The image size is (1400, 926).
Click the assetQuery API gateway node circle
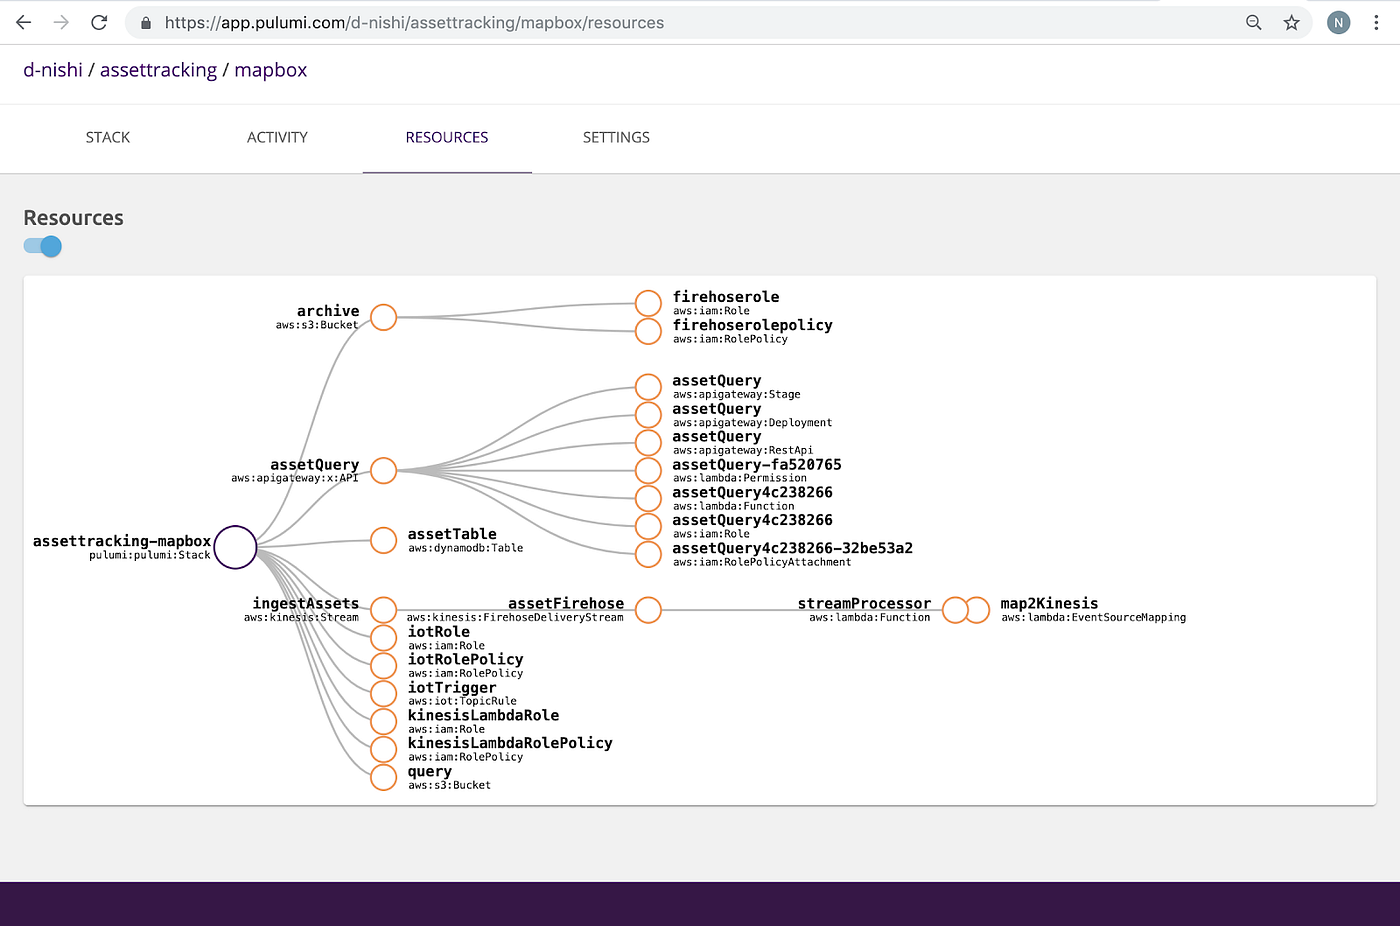383,470
